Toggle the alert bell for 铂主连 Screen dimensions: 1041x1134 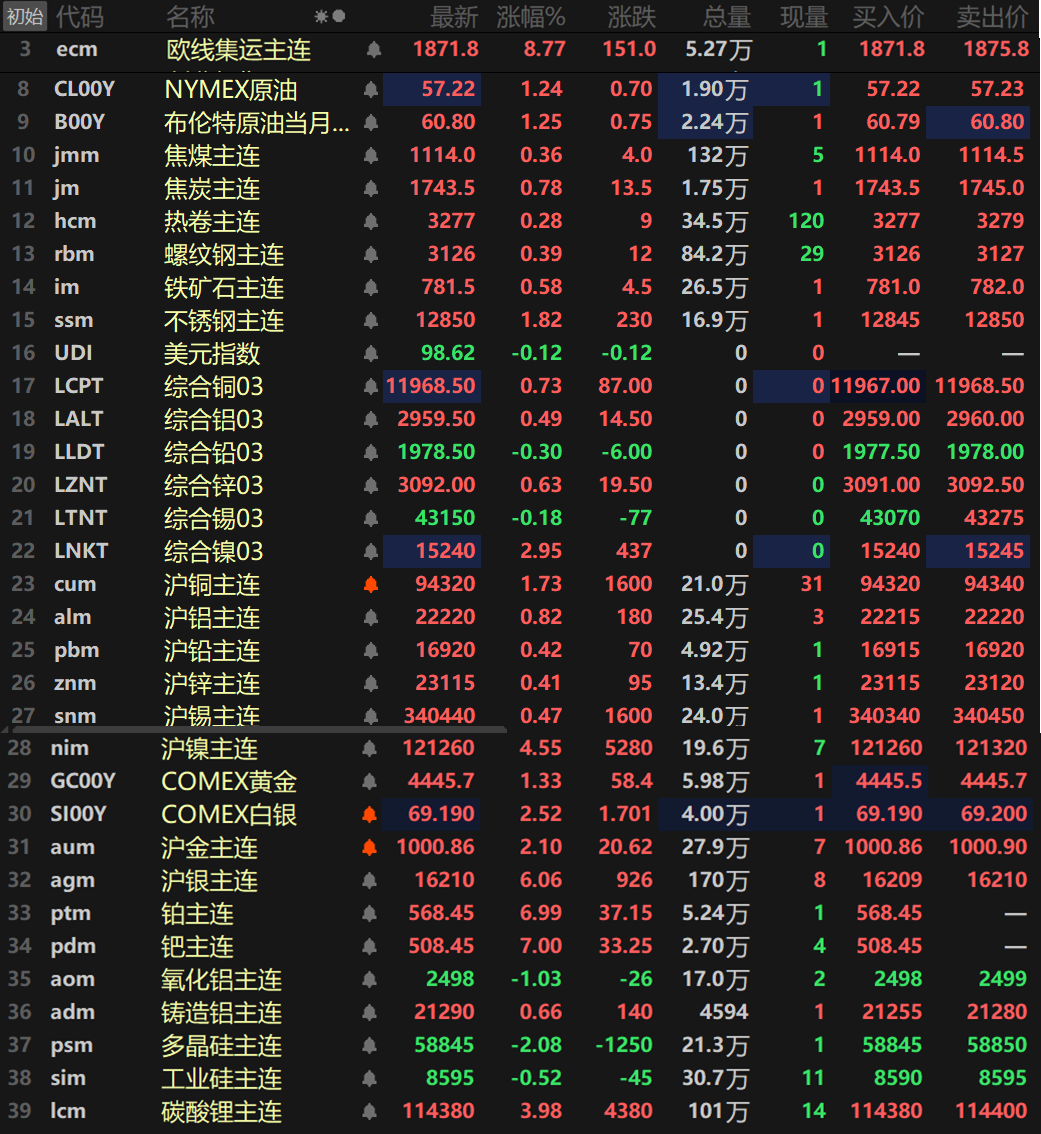coord(370,914)
